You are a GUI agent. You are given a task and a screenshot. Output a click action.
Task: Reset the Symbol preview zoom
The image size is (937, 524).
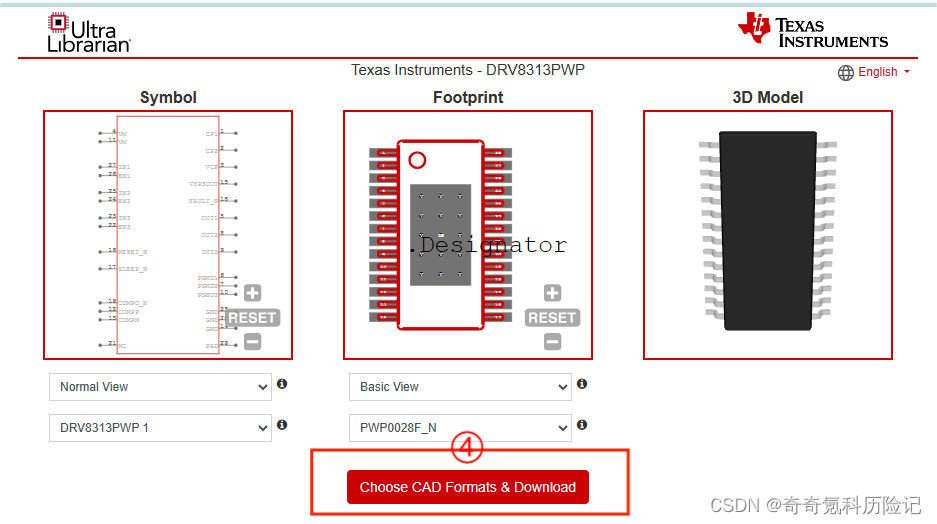pos(252,318)
